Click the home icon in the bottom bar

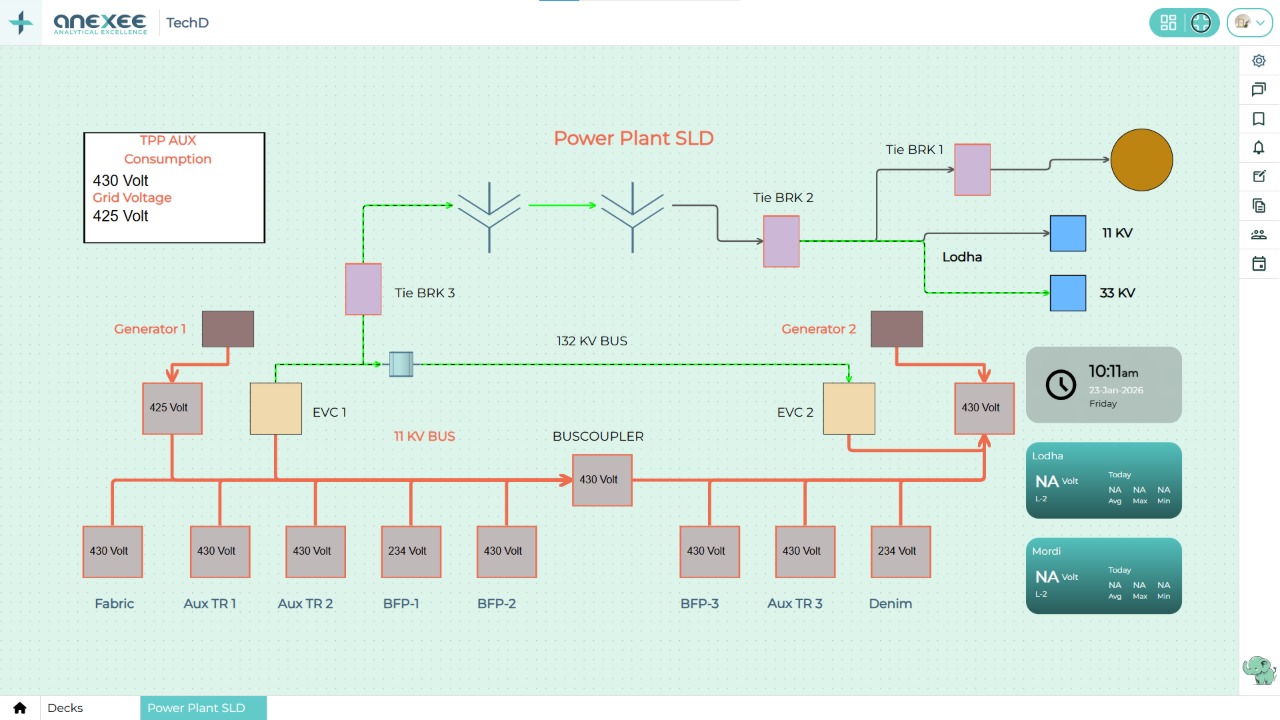coord(19,707)
